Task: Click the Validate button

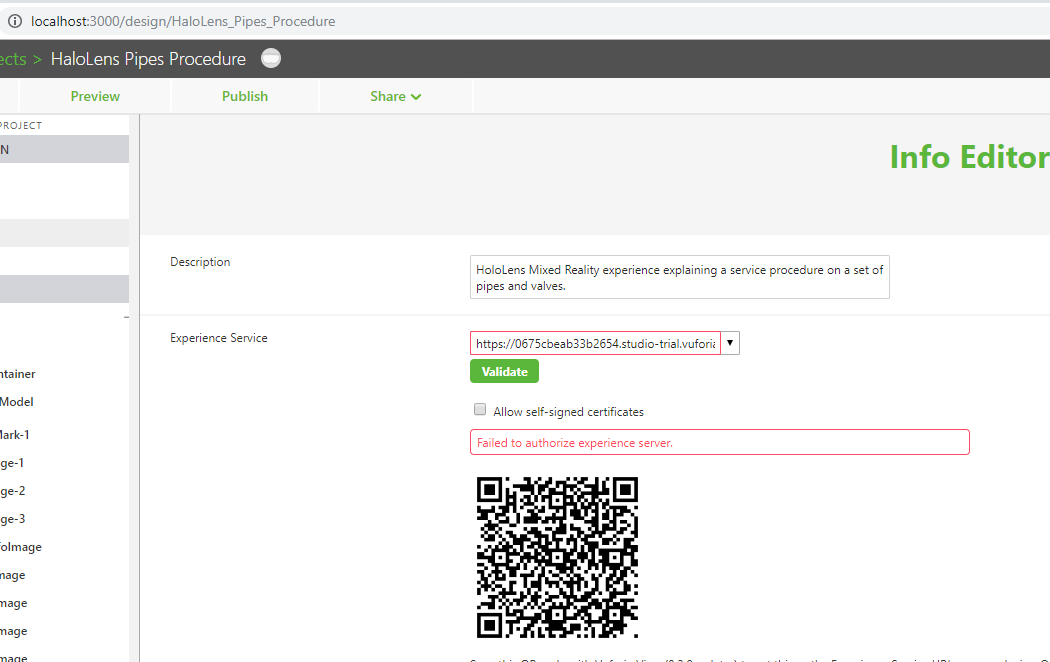Action: [504, 371]
